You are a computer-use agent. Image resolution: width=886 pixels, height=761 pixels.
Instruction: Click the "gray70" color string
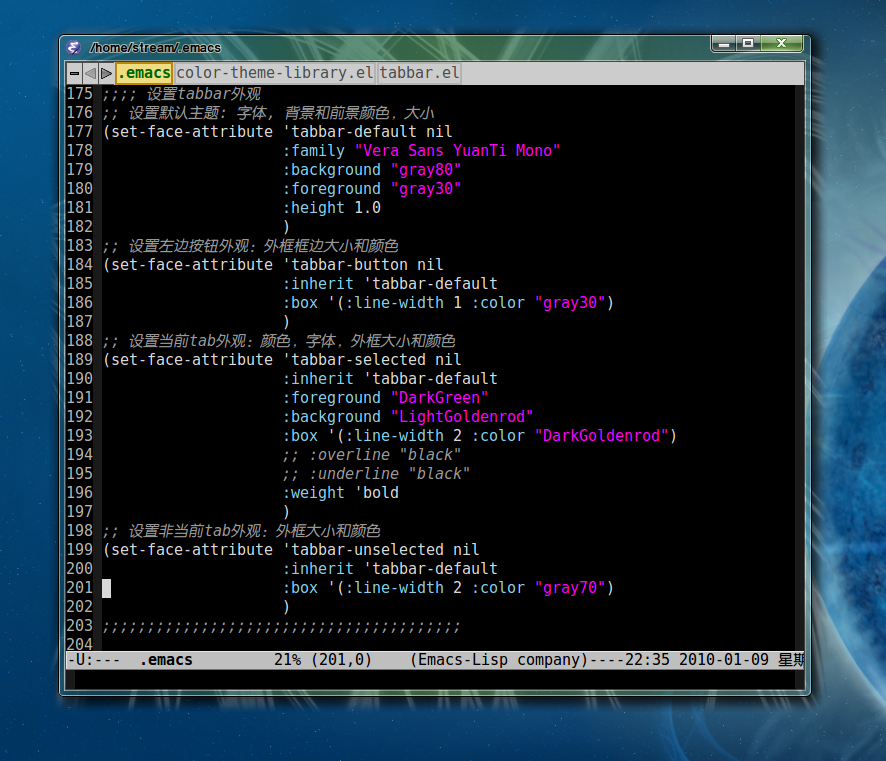[x=570, y=588]
